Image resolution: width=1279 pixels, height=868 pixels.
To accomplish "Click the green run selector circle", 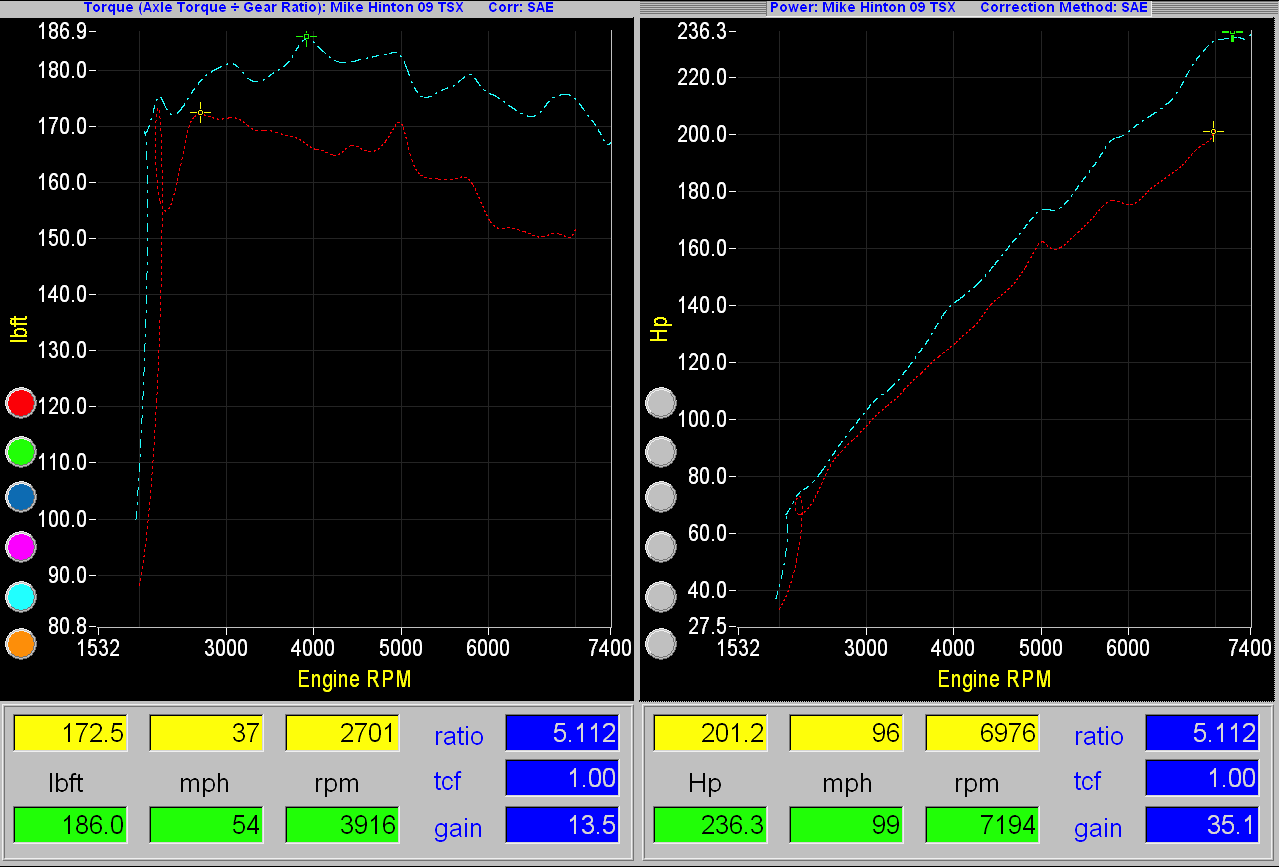I will (x=20, y=451).
